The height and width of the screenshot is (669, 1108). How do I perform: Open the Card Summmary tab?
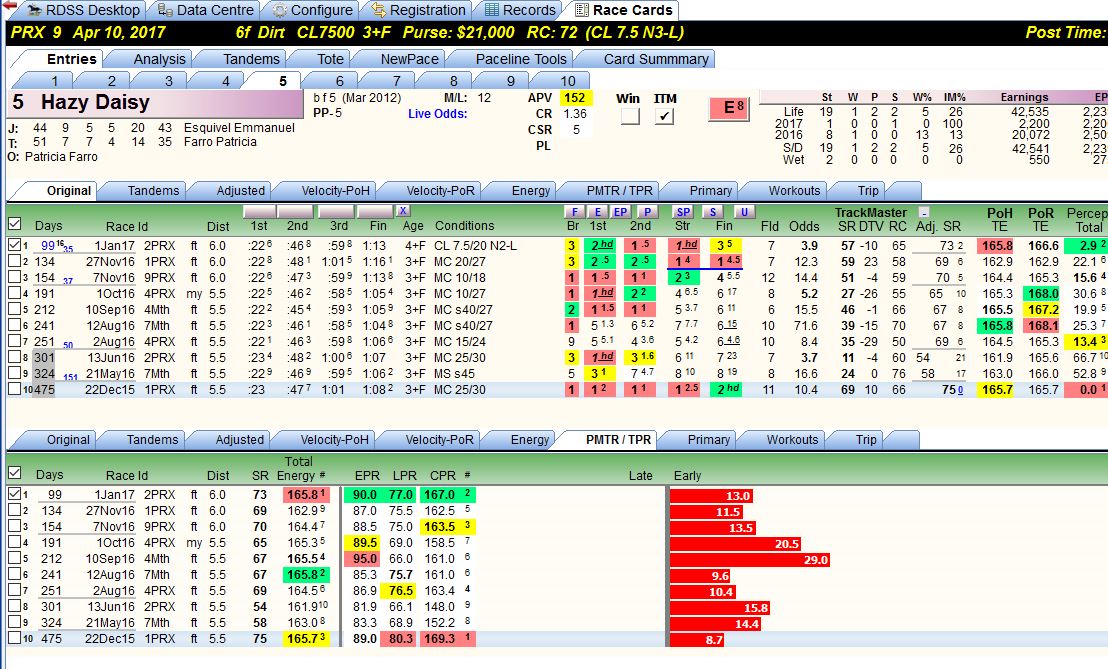point(656,59)
